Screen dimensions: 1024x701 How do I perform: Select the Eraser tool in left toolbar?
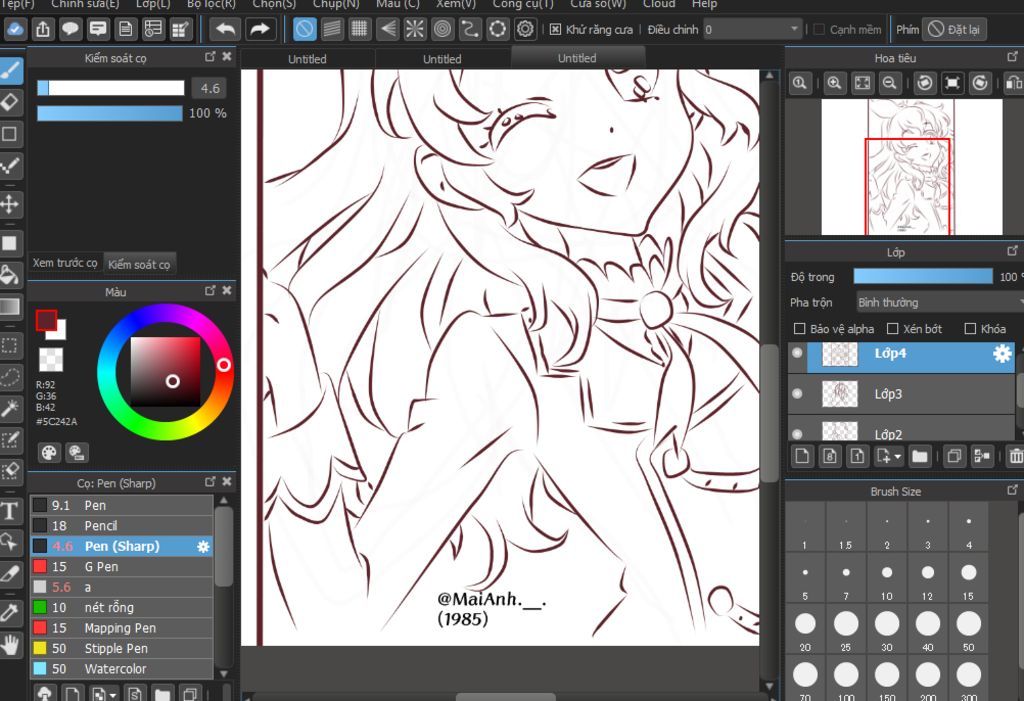click(x=10, y=101)
